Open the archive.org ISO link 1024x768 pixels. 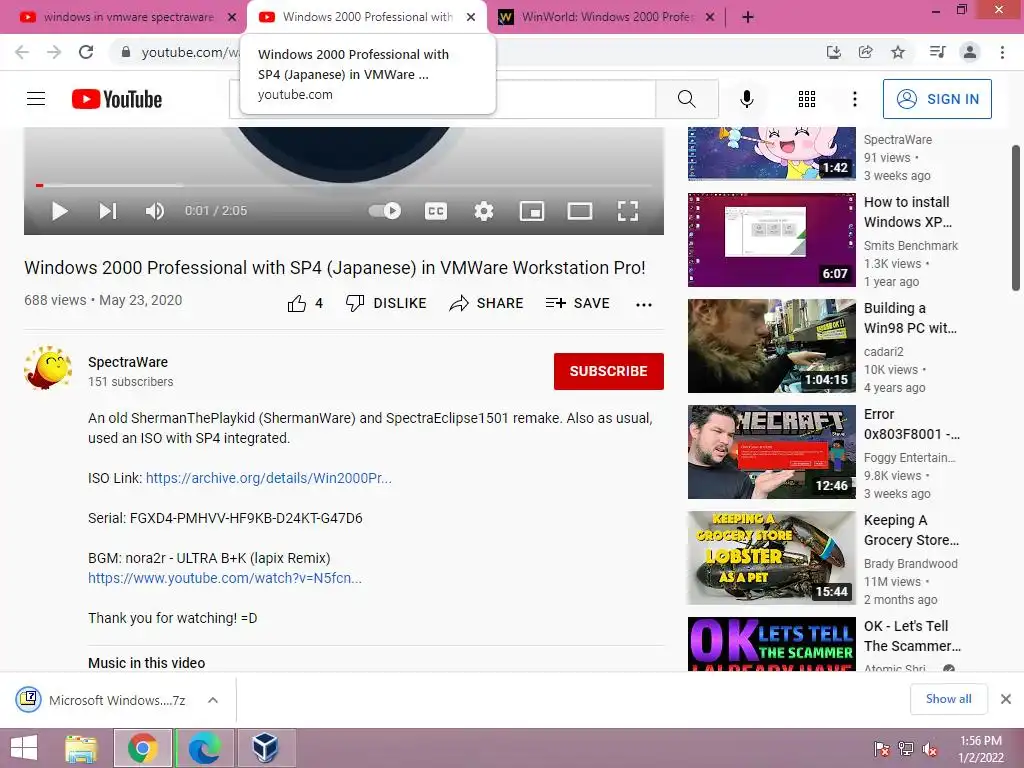click(268, 478)
